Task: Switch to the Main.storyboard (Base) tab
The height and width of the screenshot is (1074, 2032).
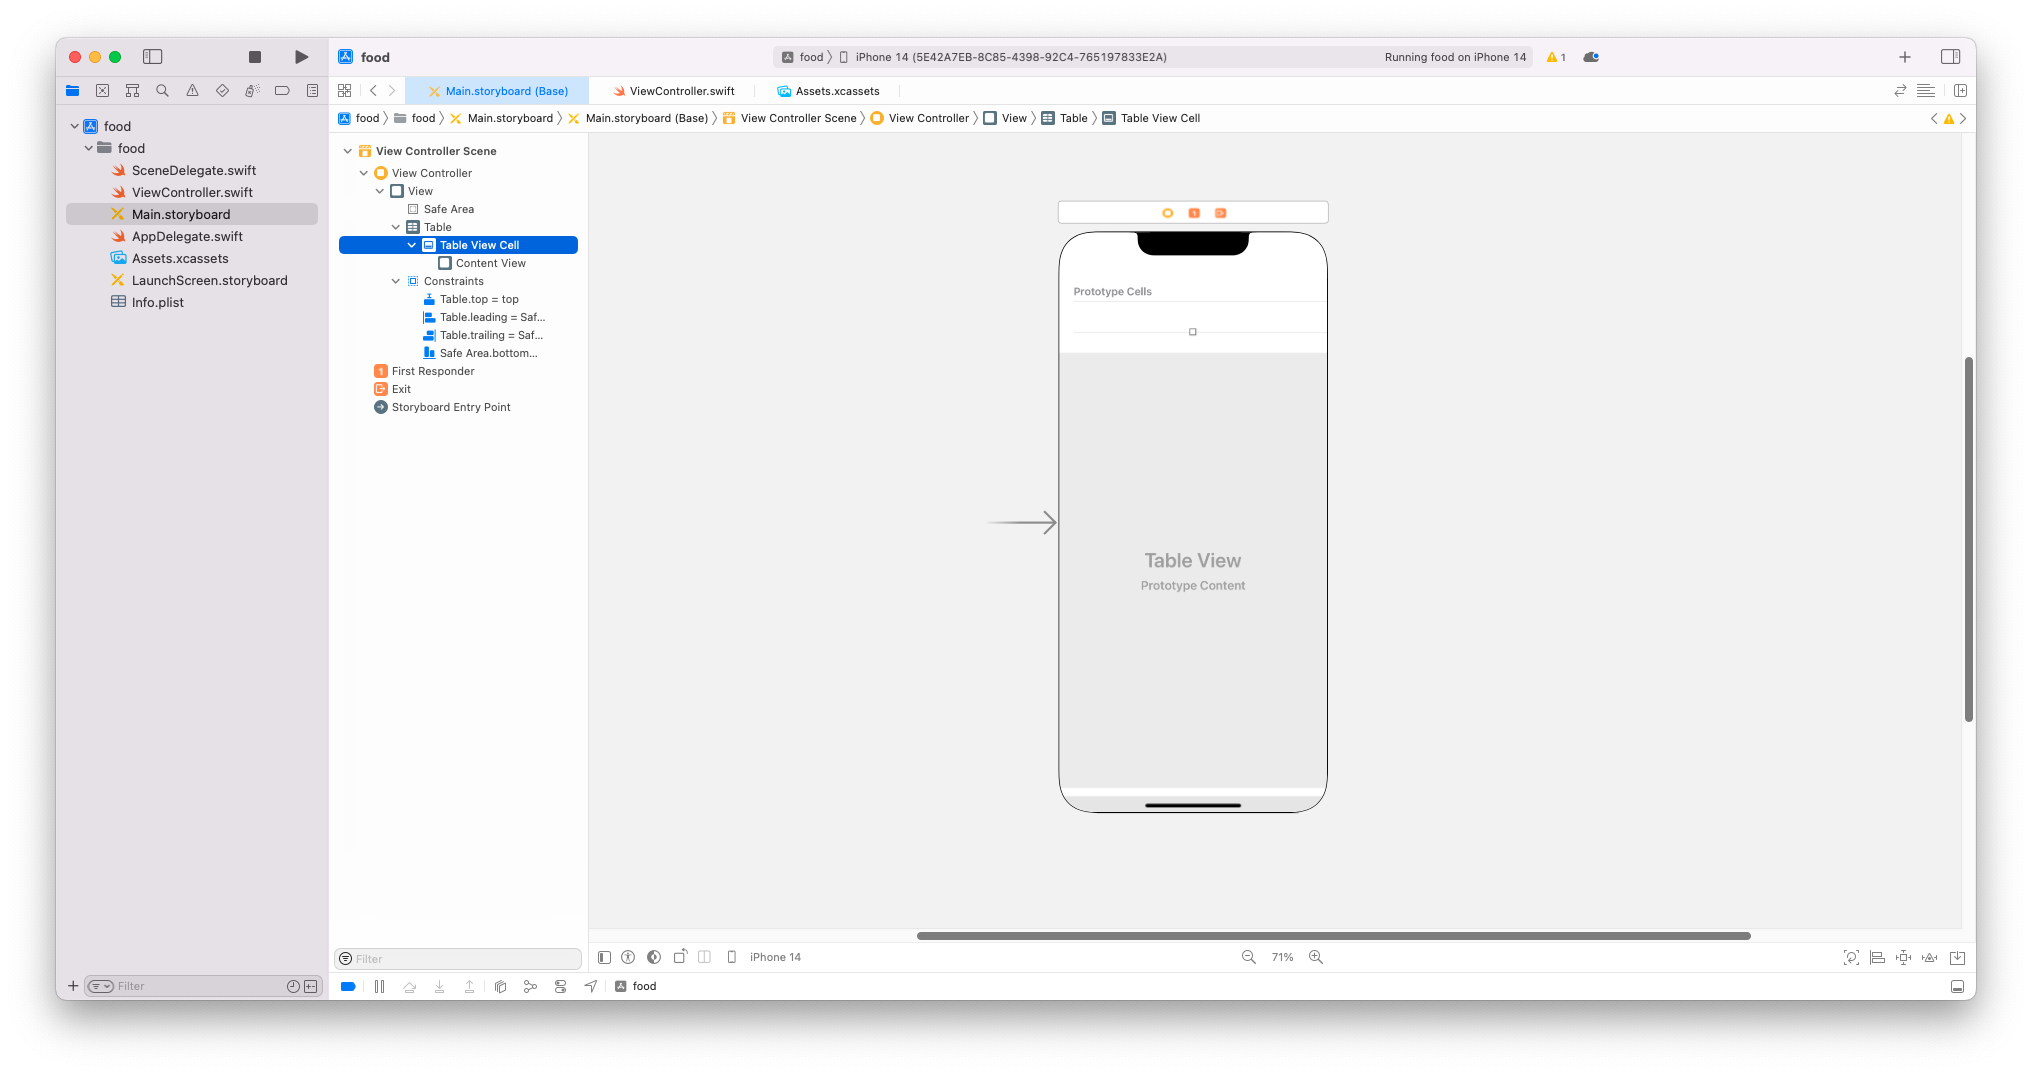Action: tap(497, 91)
